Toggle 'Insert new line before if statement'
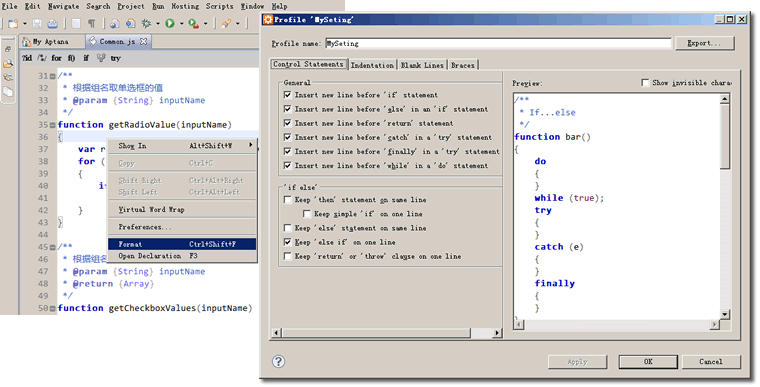Screen dimensions: 760x387 [287, 95]
